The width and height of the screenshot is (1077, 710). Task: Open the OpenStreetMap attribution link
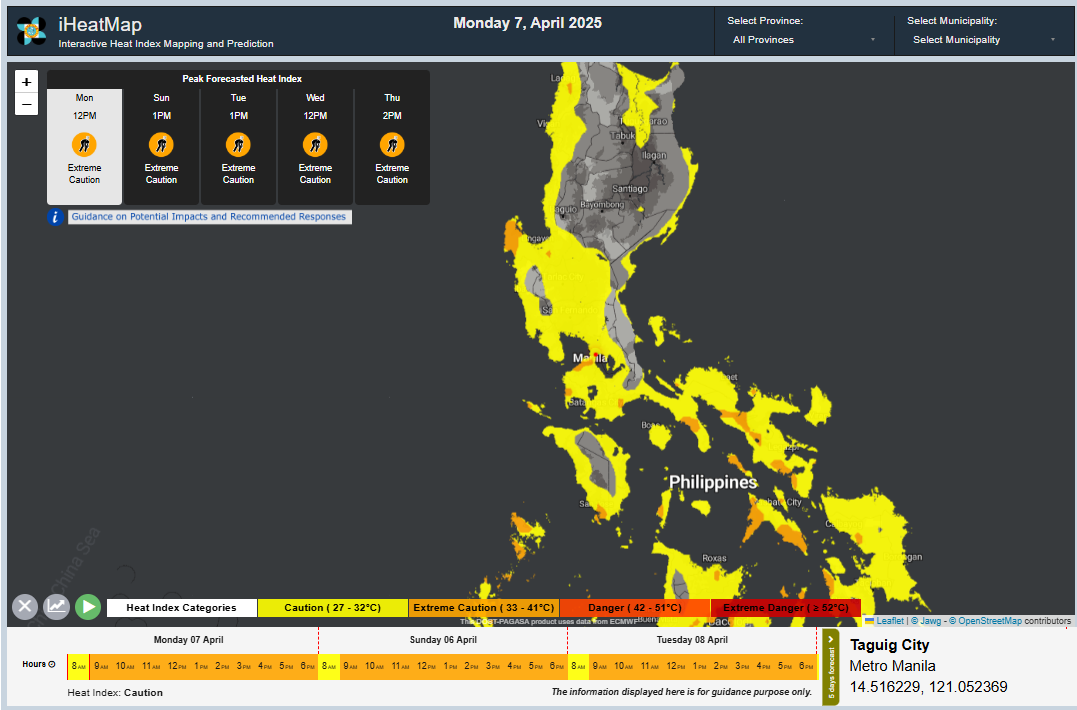click(x=989, y=621)
